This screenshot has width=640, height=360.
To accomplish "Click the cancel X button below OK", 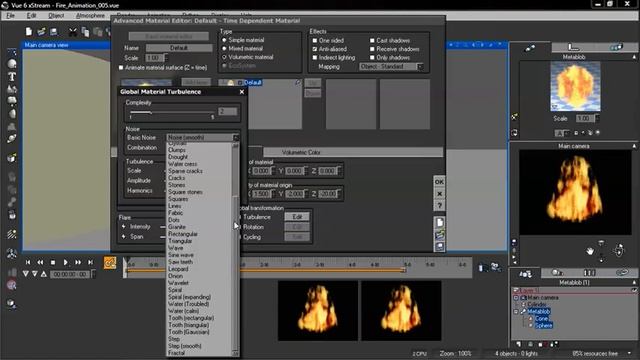I will tap(439, 193).
